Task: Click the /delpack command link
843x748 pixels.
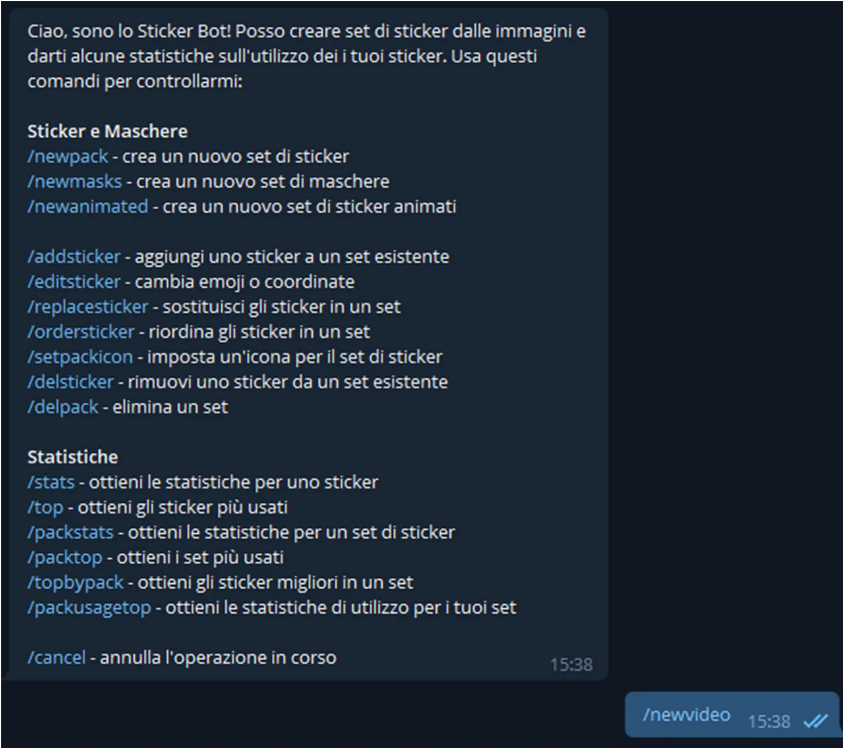Action: pos(63,407)
